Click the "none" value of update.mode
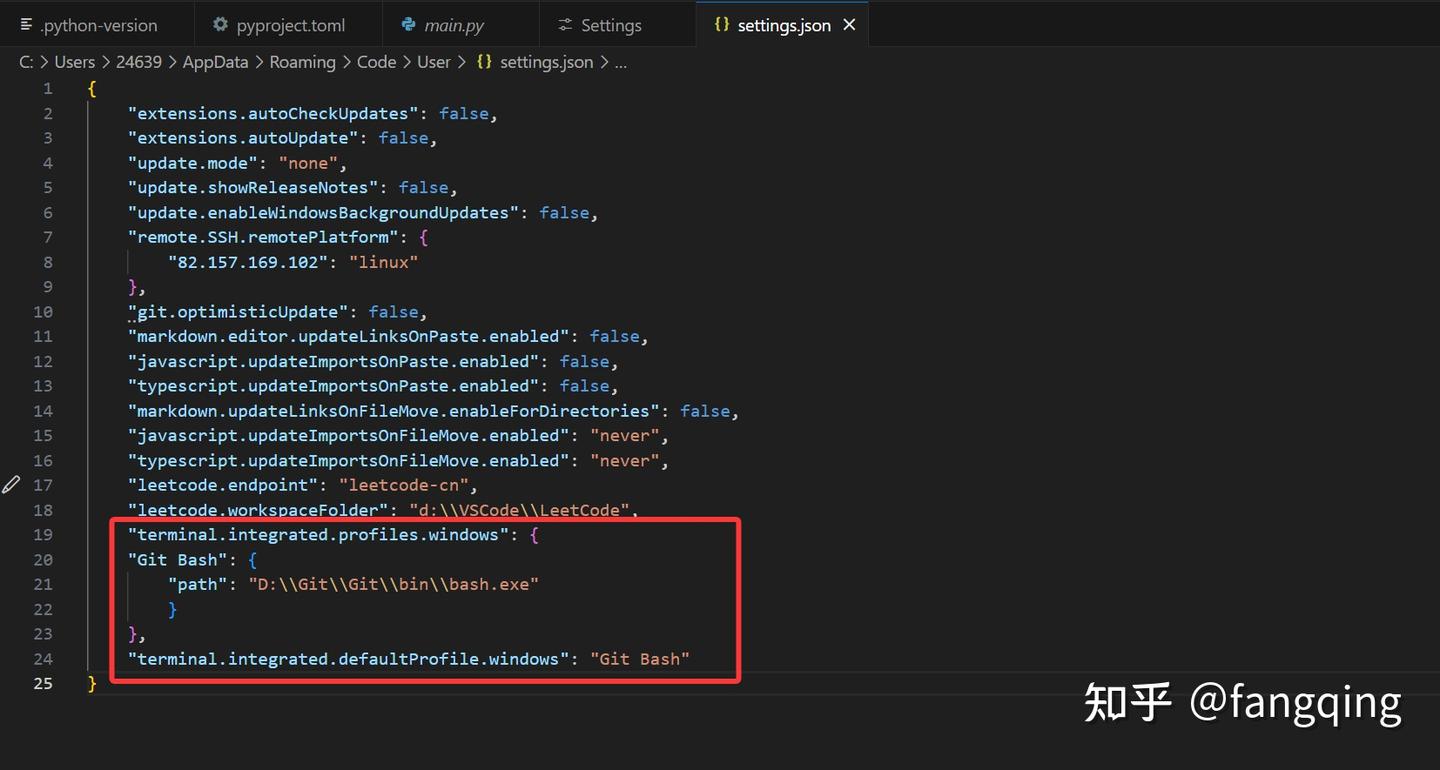This screenshot has height=770, width=1440. point(308,163)
